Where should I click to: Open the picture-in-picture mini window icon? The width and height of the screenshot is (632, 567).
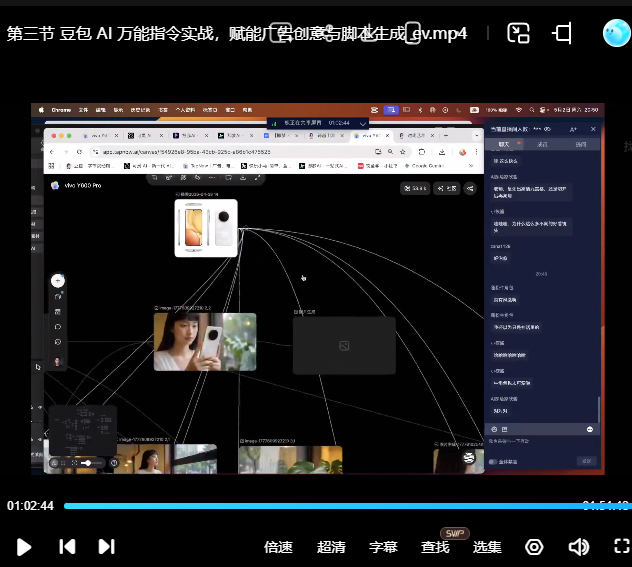pos(518,33)
